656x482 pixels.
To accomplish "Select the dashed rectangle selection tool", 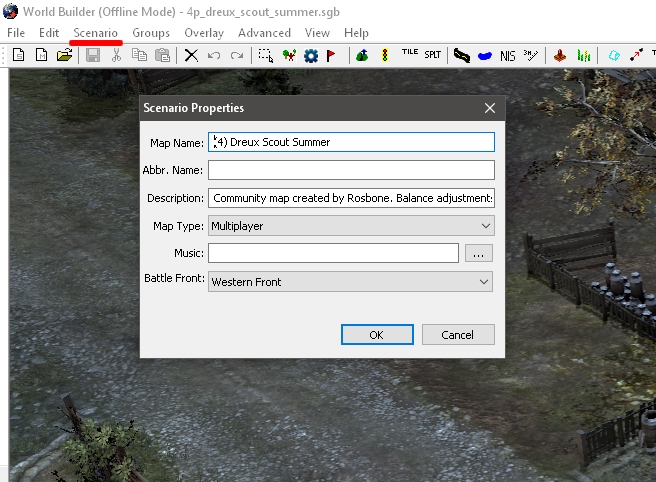I will pyautogui.click(x=266, y=55).
